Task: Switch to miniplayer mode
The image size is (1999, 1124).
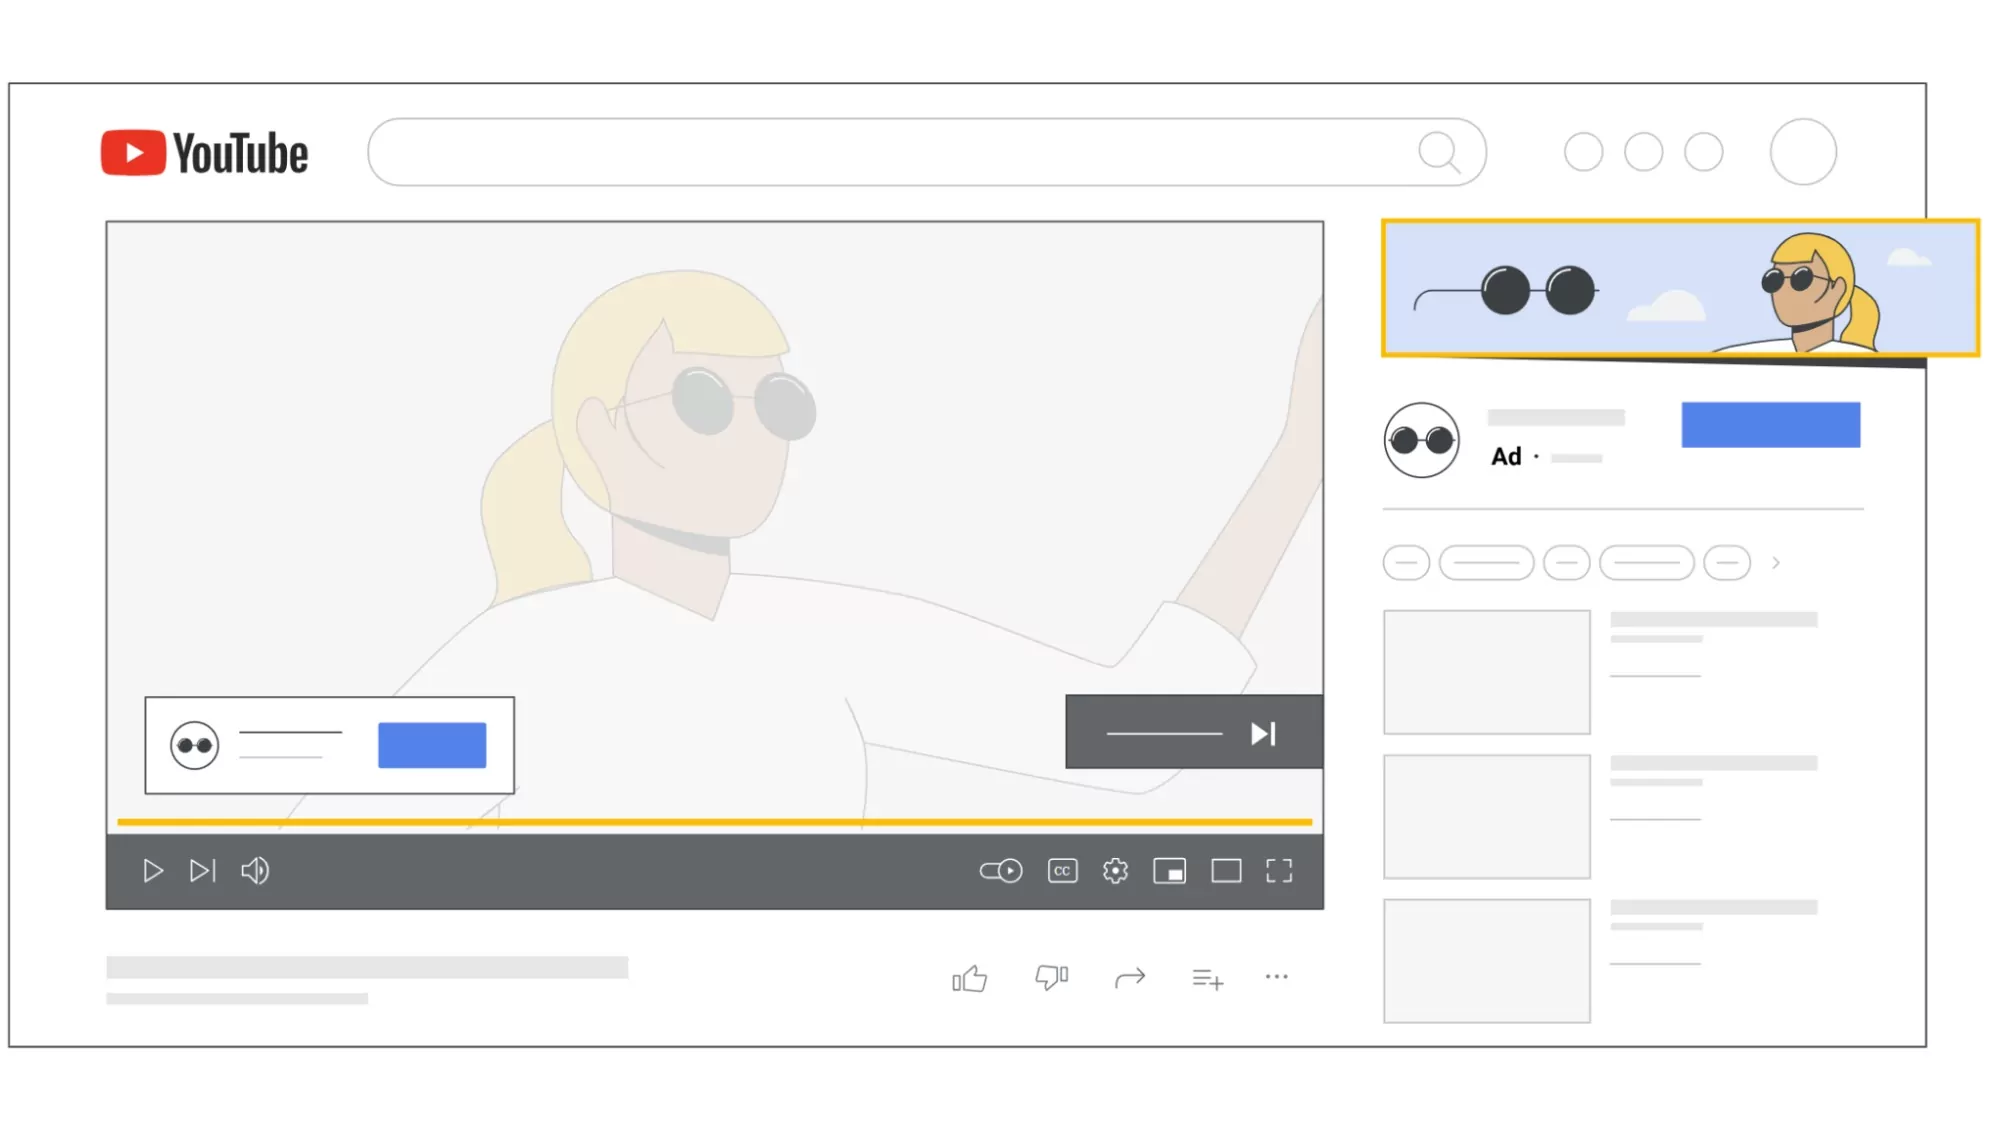Action: click(x=1169, y=871)
